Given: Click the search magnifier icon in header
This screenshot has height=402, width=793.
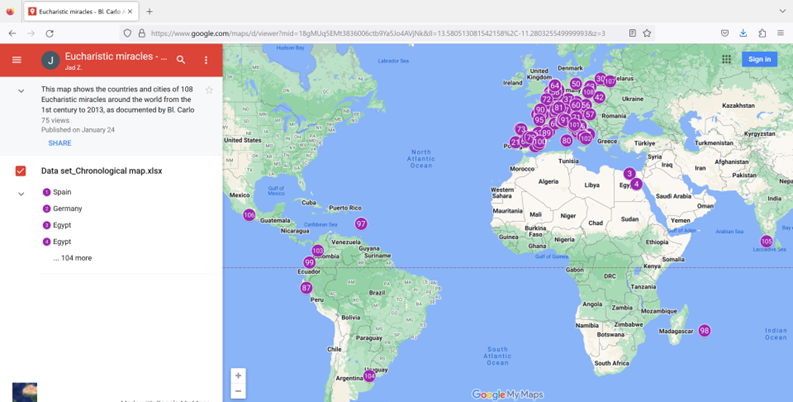Looking at the screenshot, I should [181, 60].
